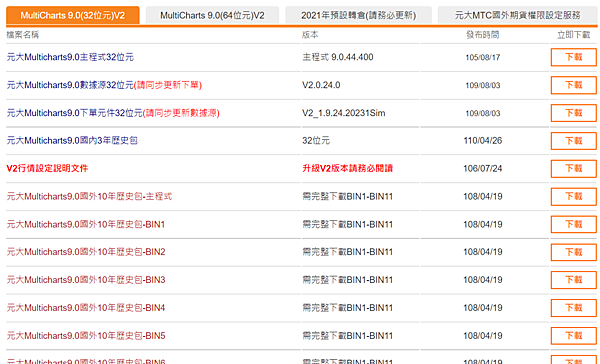Click version text V2.0.24.0
The width and height of the screenshot is (600, 364).
coord(321,85)
